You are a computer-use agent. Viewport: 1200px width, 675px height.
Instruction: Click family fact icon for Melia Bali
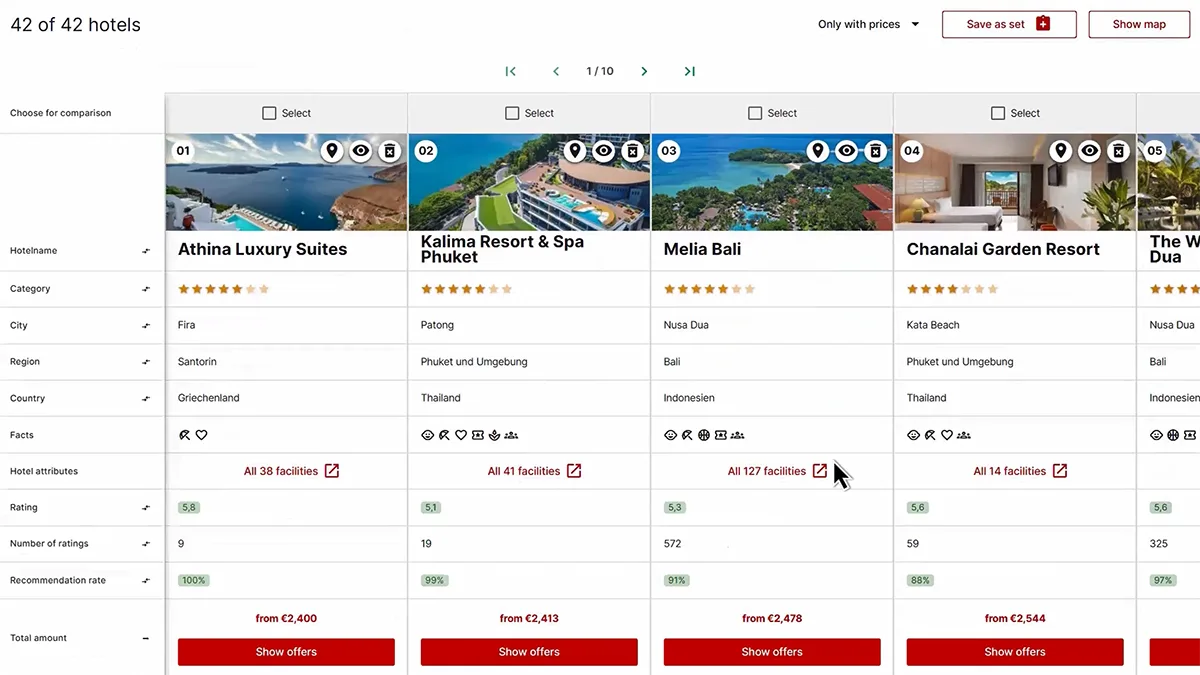pos(738,435)
